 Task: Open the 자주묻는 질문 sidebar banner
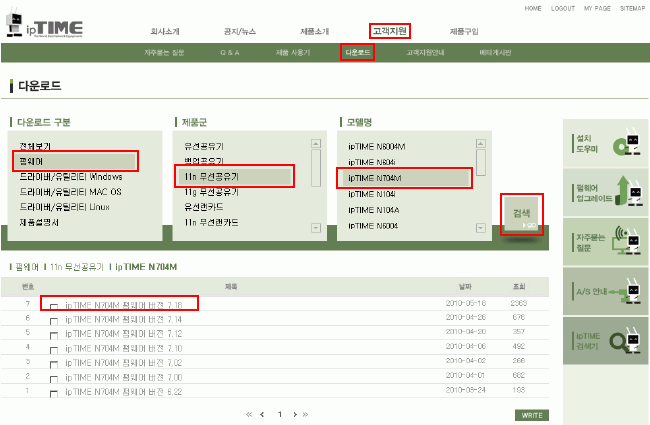[x=605, y=242]
